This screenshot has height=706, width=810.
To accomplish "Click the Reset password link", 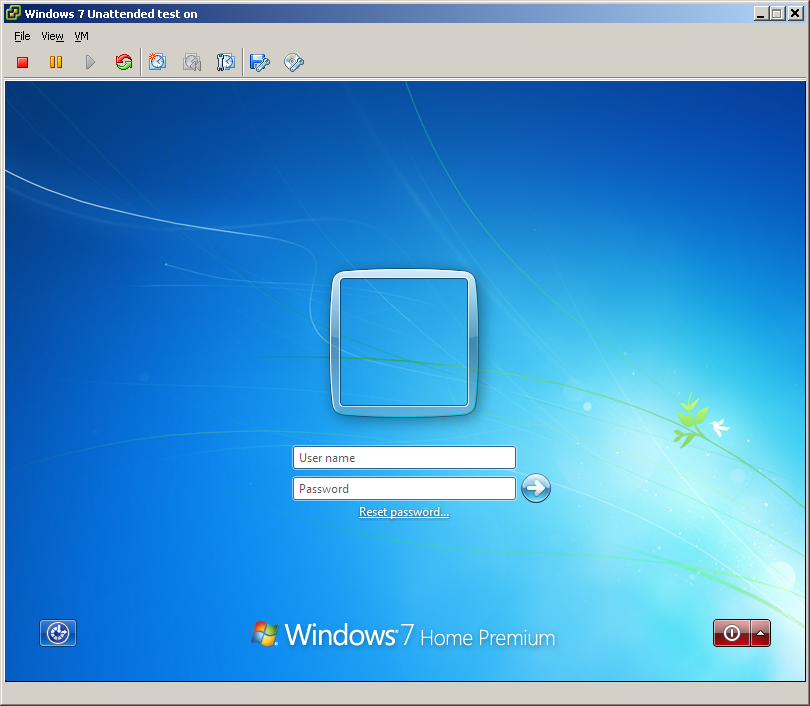I will coord(404,512).
